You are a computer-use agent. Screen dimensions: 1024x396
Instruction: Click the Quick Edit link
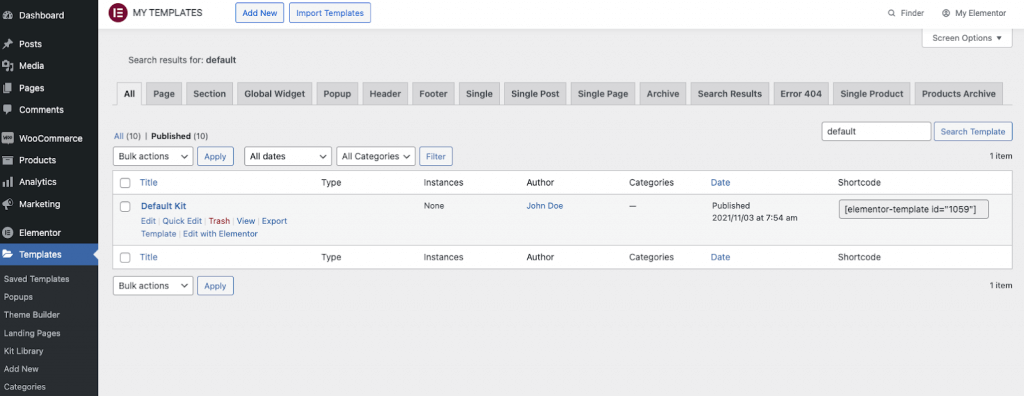tap(182, 221)
